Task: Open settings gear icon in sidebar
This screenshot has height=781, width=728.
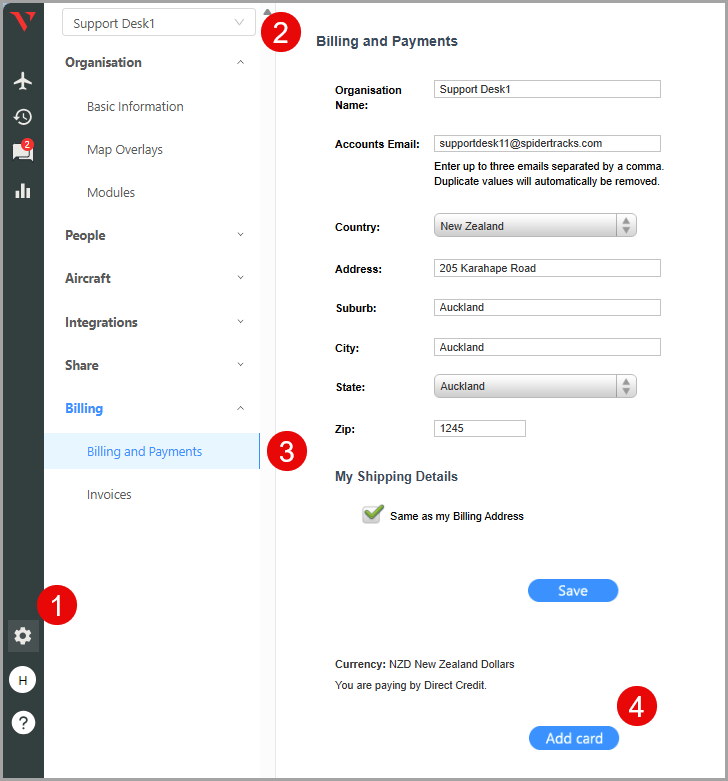Action: point(22,635)
